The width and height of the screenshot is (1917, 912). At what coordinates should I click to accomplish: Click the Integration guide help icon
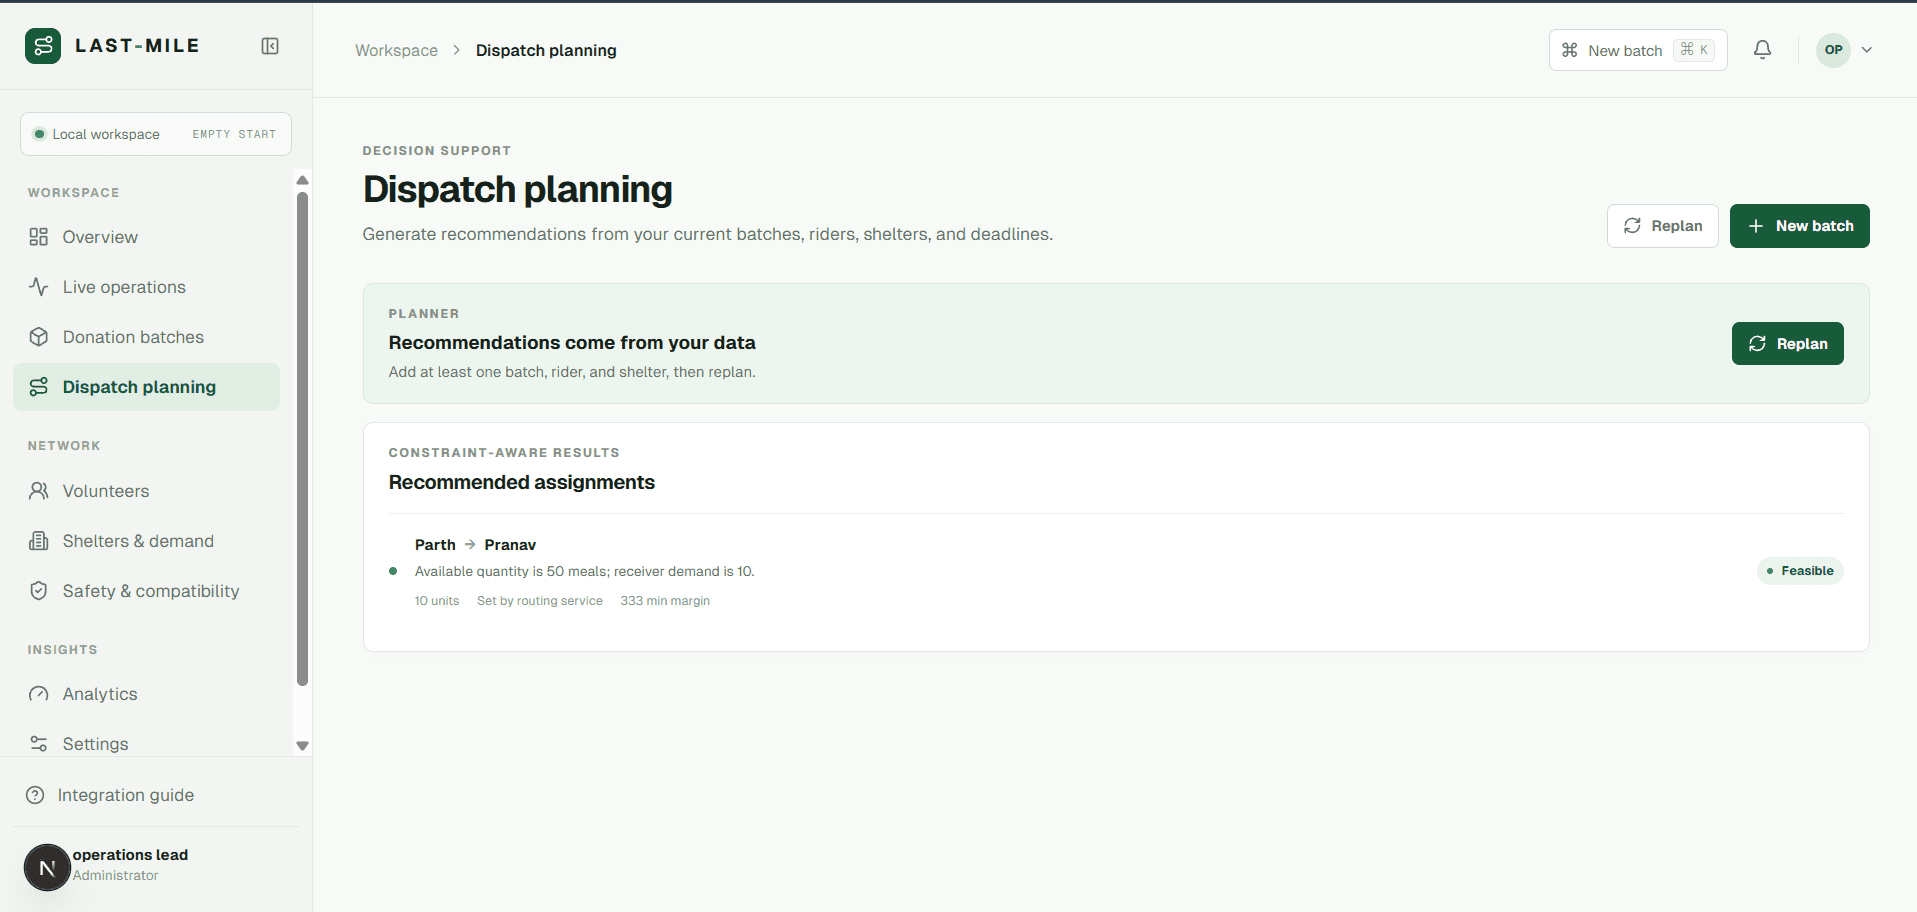click(35, 795)
